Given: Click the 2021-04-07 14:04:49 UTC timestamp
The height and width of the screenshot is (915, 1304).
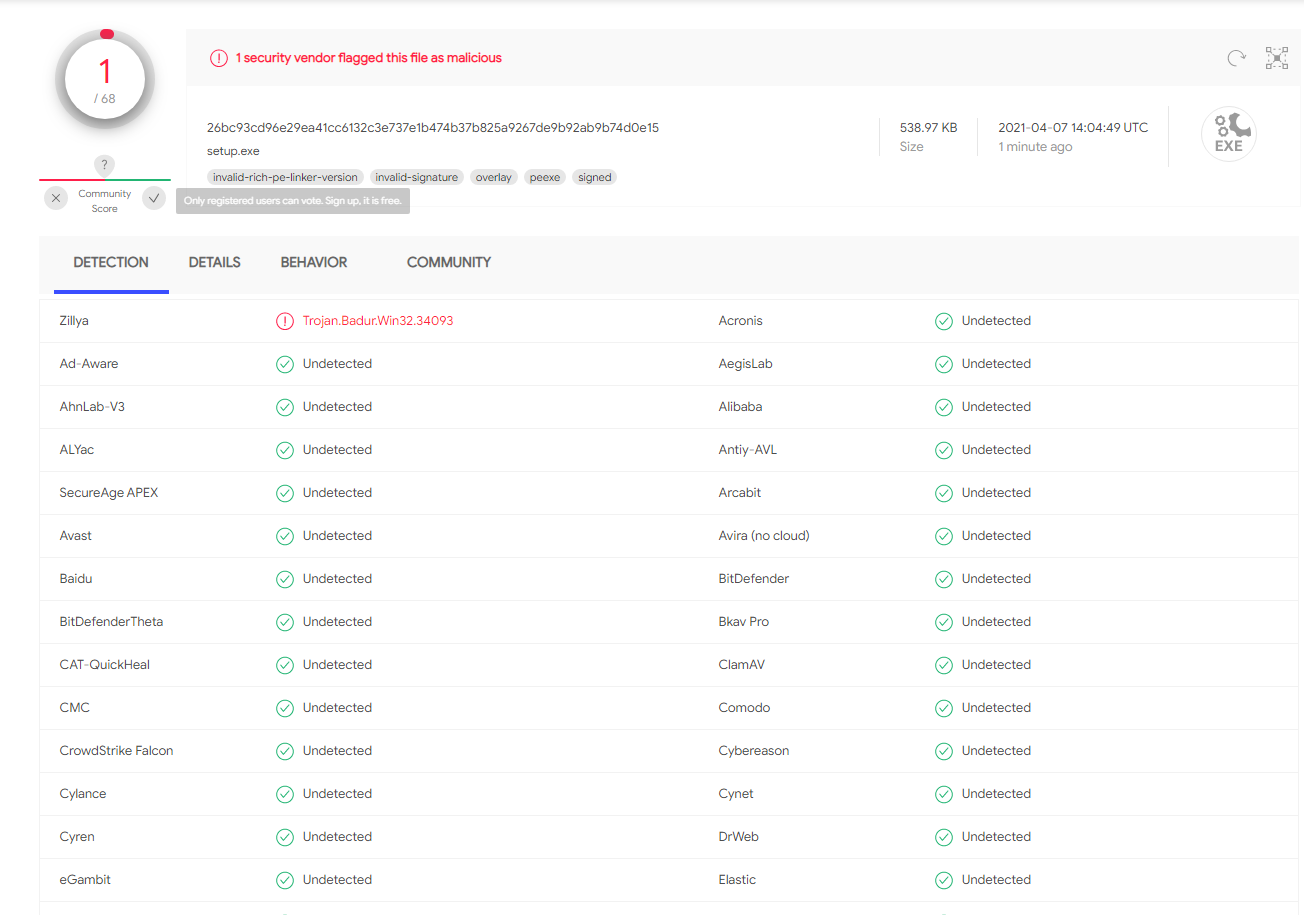Looking at the screenshot, I should (x=1073, y=127).
